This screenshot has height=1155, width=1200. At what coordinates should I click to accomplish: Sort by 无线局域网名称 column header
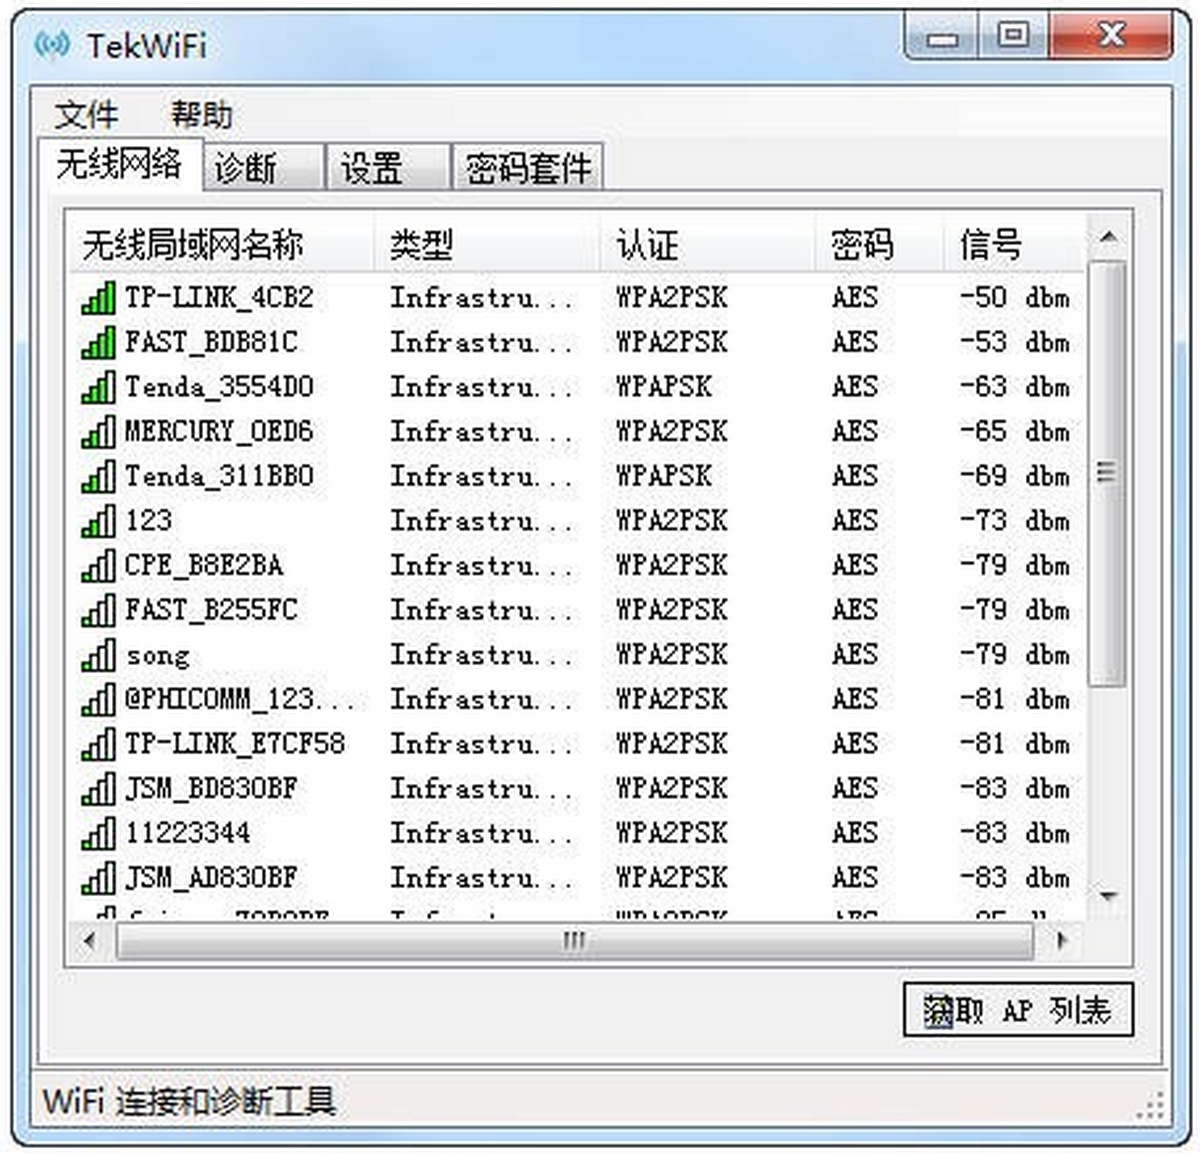pos(192,244)
